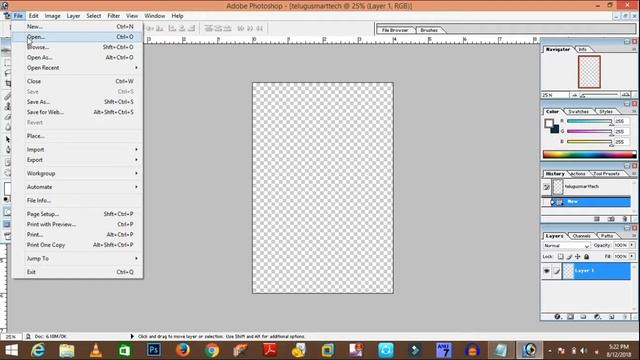The image size is (640, 360).
Task: Click the Windows Start button
Action: [x=11, y=350]
